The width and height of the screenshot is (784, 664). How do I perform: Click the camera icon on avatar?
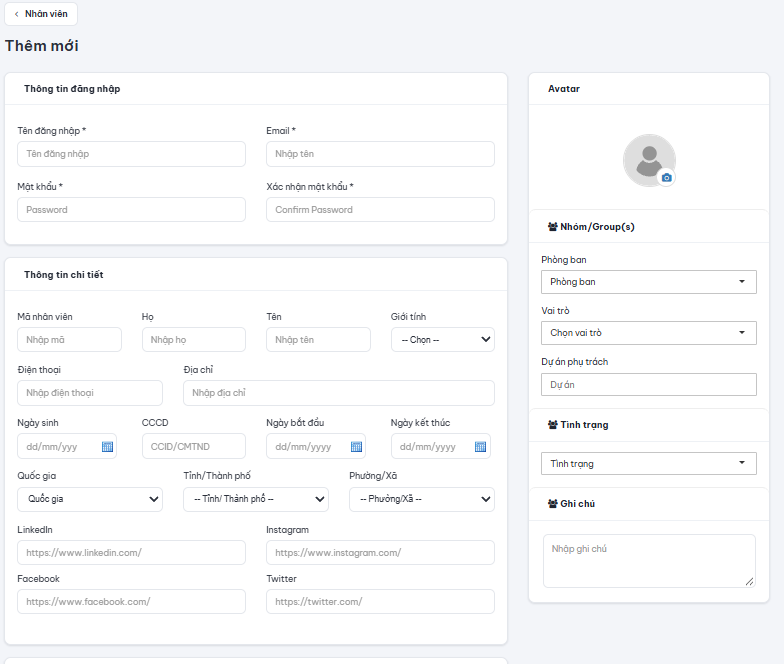666,178
